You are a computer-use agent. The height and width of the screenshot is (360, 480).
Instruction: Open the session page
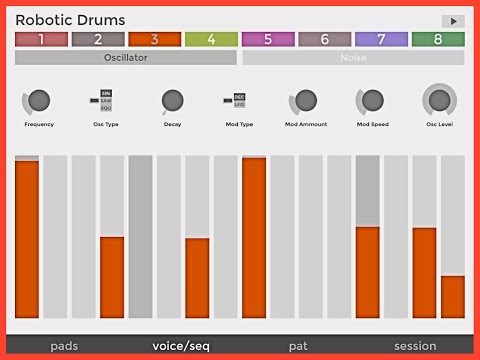click(x=415, y=346)
